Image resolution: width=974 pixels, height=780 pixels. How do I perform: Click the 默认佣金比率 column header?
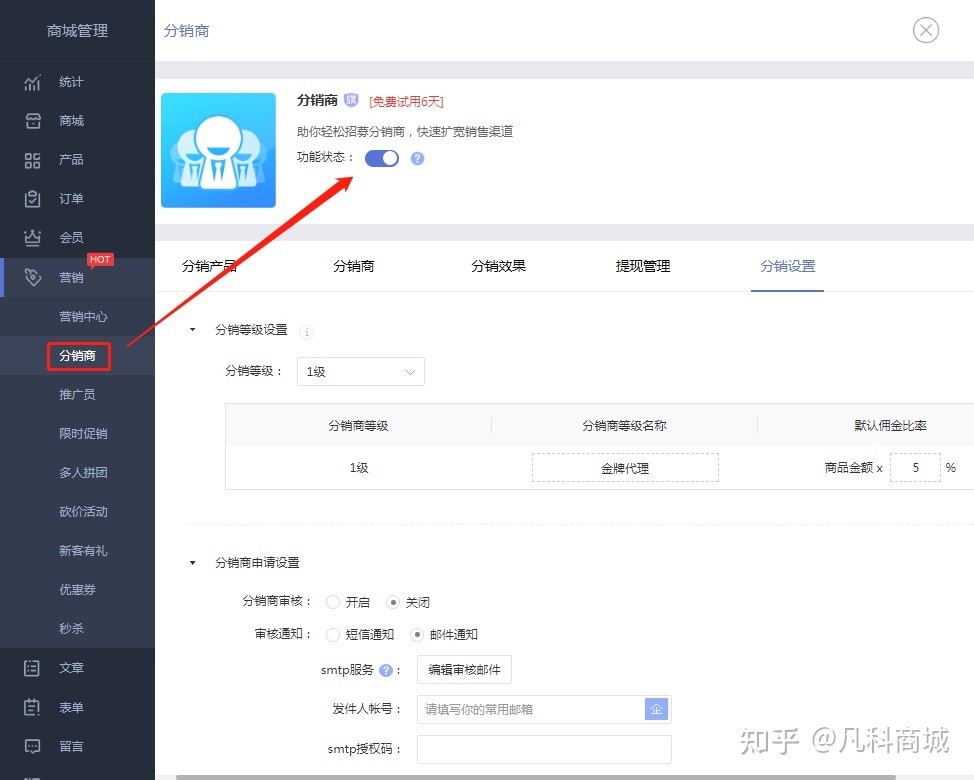890,425
